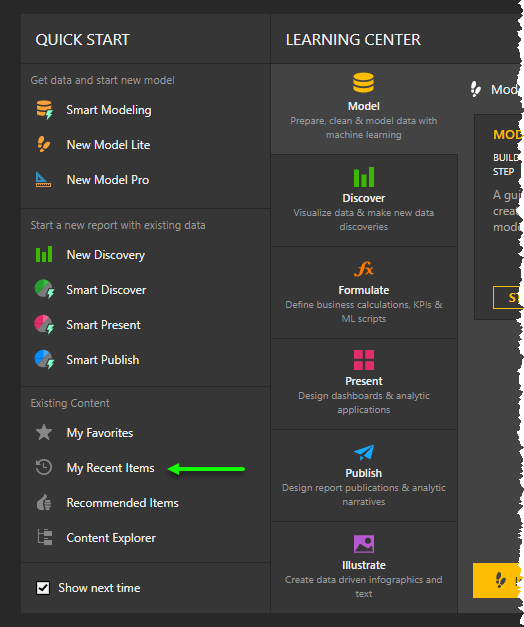Image resolution: width=524 pixels, height=627 pixels.
Task: Open the Publish learning center section
Action: tap(364, 475)
